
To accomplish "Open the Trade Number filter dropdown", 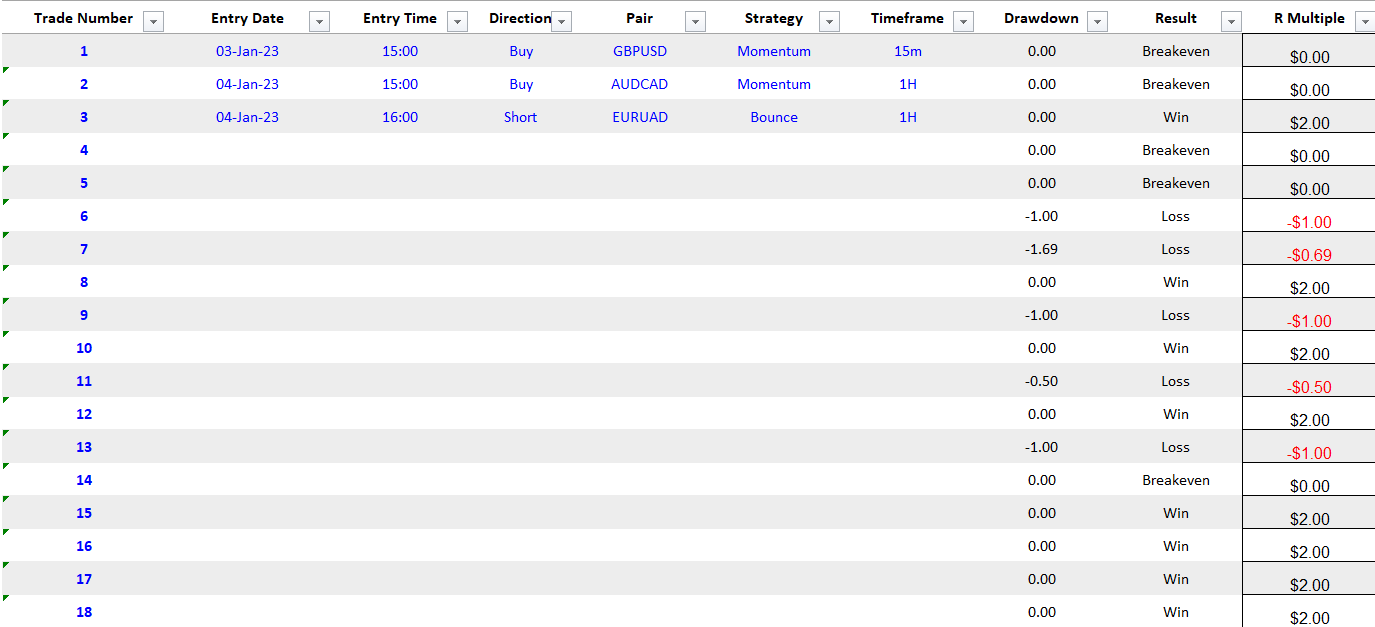I will point(154,22).
